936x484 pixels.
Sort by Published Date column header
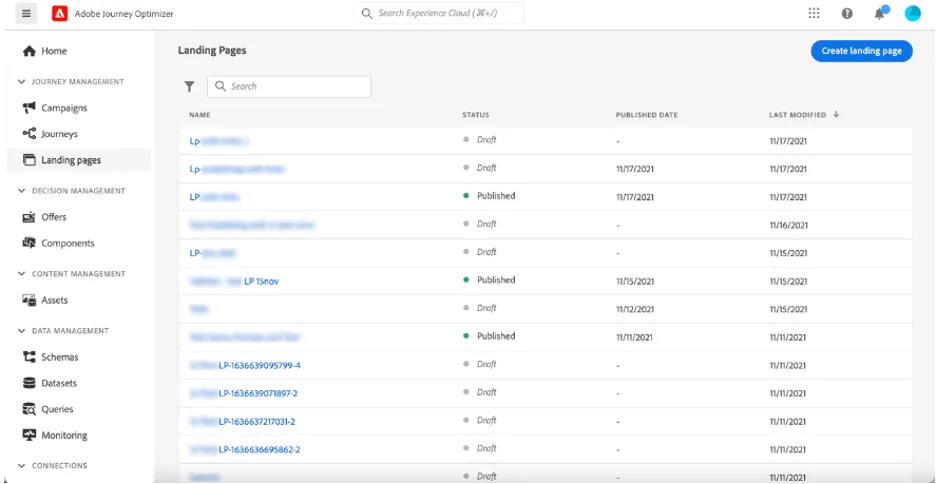coord(646,115)
